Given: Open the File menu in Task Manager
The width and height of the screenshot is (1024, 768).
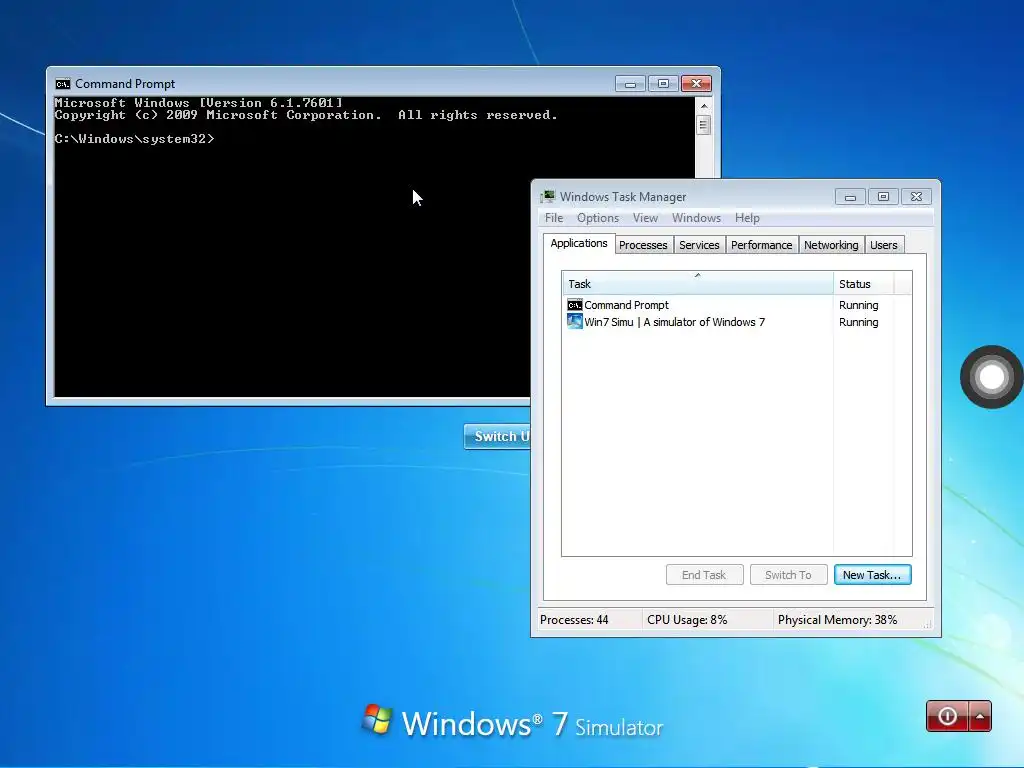Looking at the screenshot, I should [554, 218].
